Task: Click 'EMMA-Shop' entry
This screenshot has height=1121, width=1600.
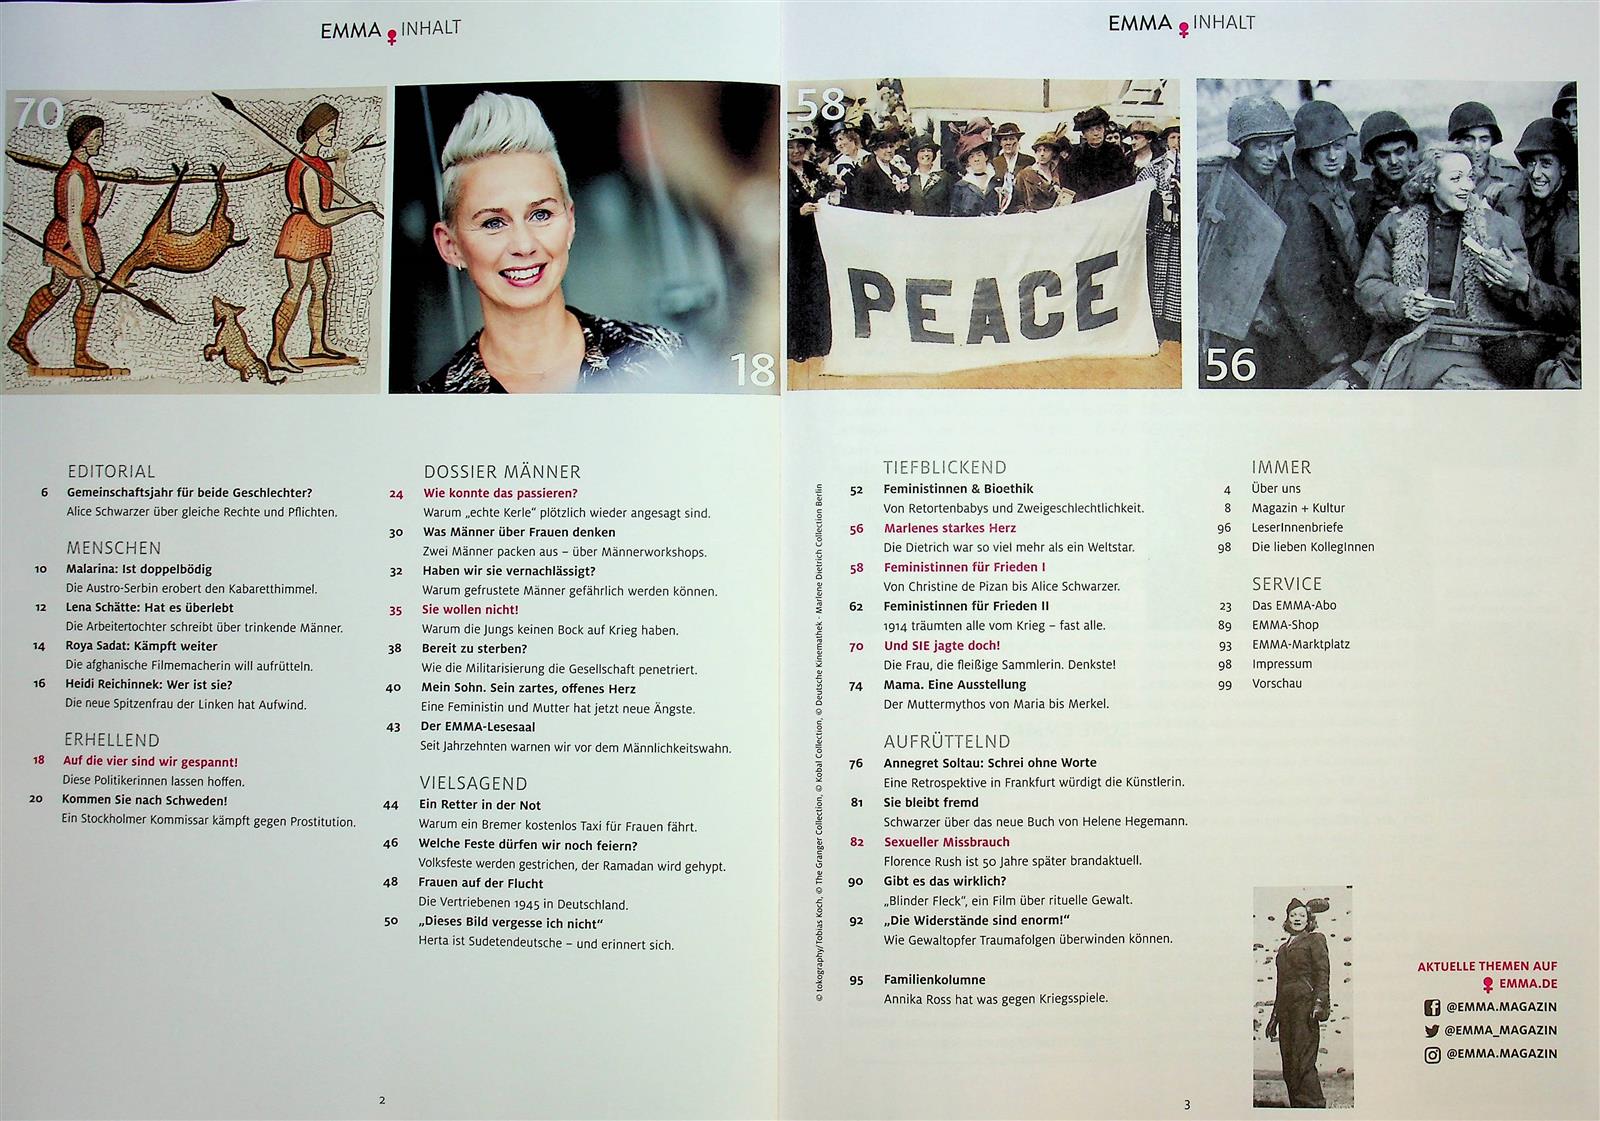Action: point(1285,625)
